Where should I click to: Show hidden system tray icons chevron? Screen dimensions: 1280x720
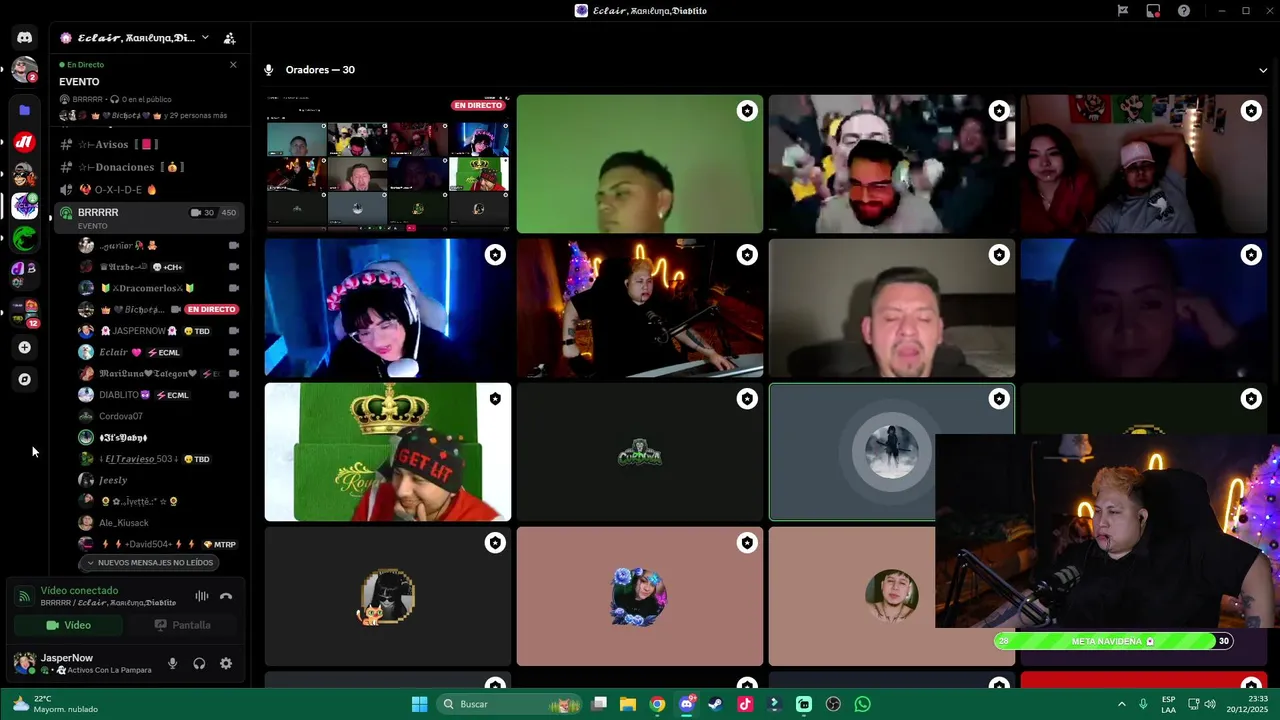[x=1121, y=704]
